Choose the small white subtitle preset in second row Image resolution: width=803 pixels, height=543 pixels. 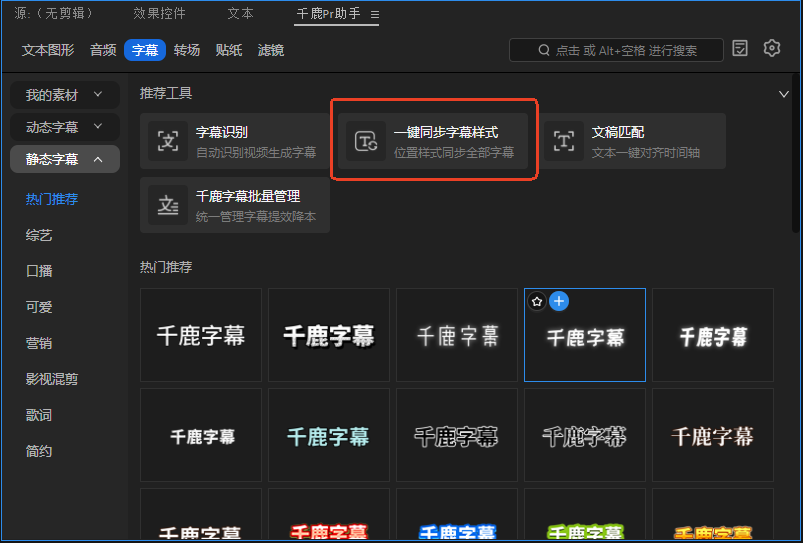coord(201,435)
